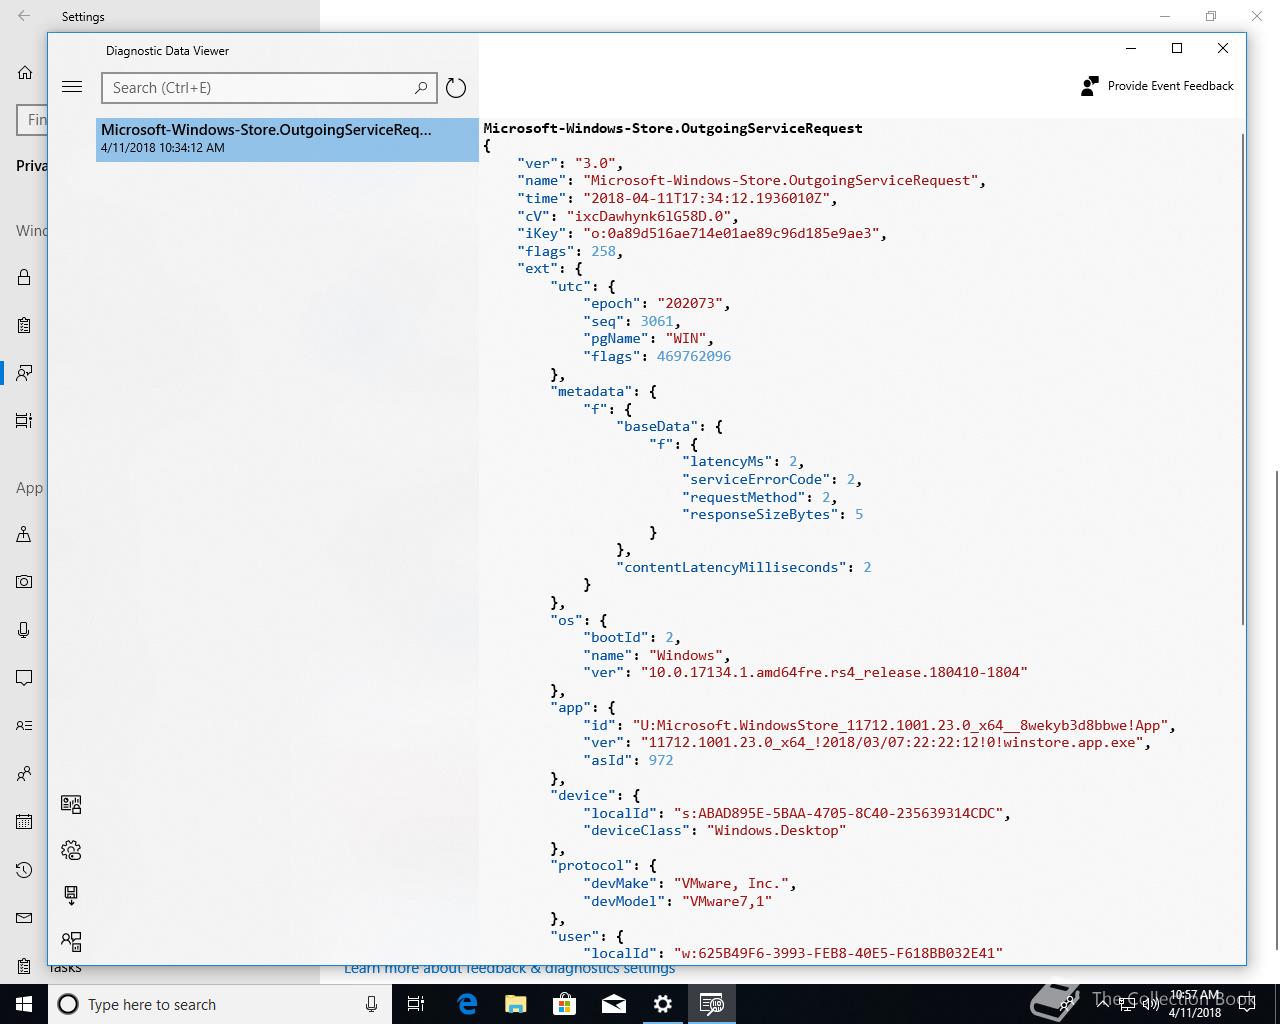Click the flags value 469762096
This screenshot has width=1280, height=1024.
coord(694,356)
